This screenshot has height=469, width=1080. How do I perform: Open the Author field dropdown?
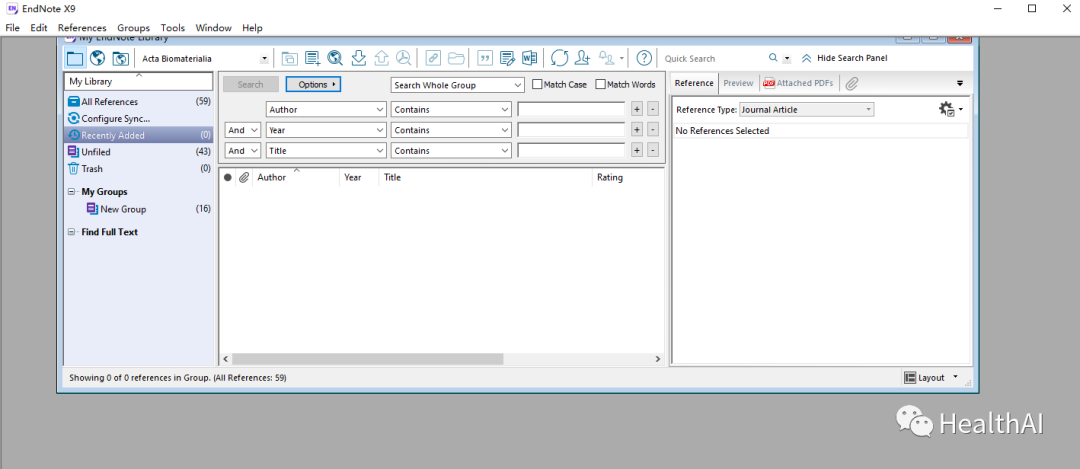(x=326, y=109)
